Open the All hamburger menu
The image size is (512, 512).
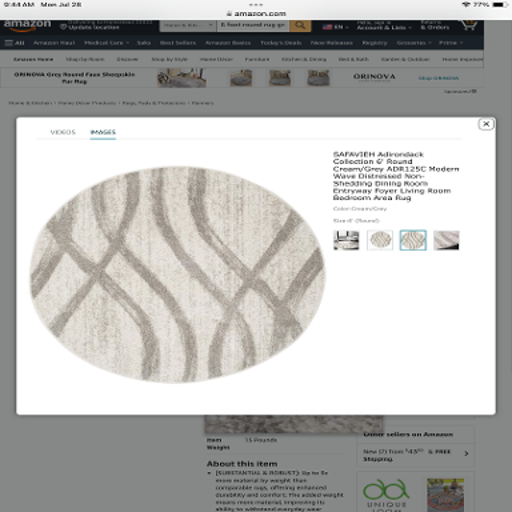[x=15, y=43]
